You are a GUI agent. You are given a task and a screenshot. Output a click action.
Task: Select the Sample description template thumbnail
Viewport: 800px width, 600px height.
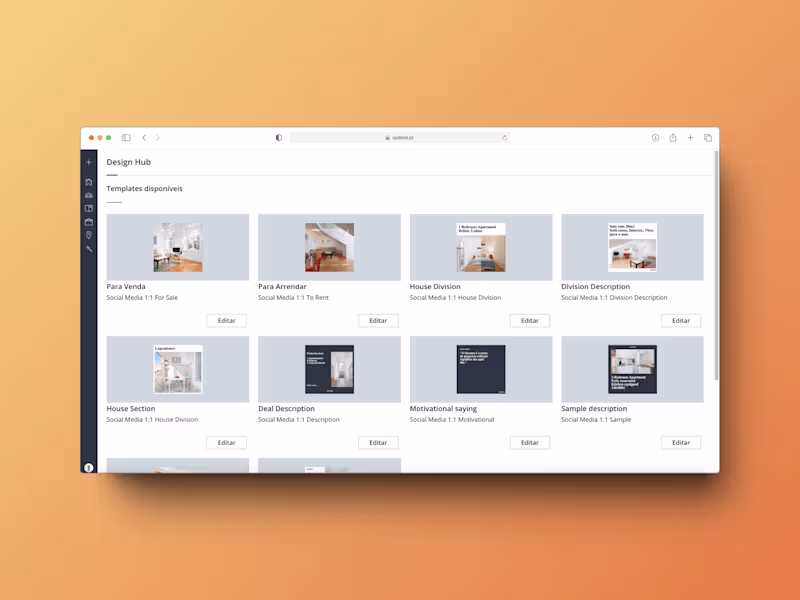click(x=632, y=369)
